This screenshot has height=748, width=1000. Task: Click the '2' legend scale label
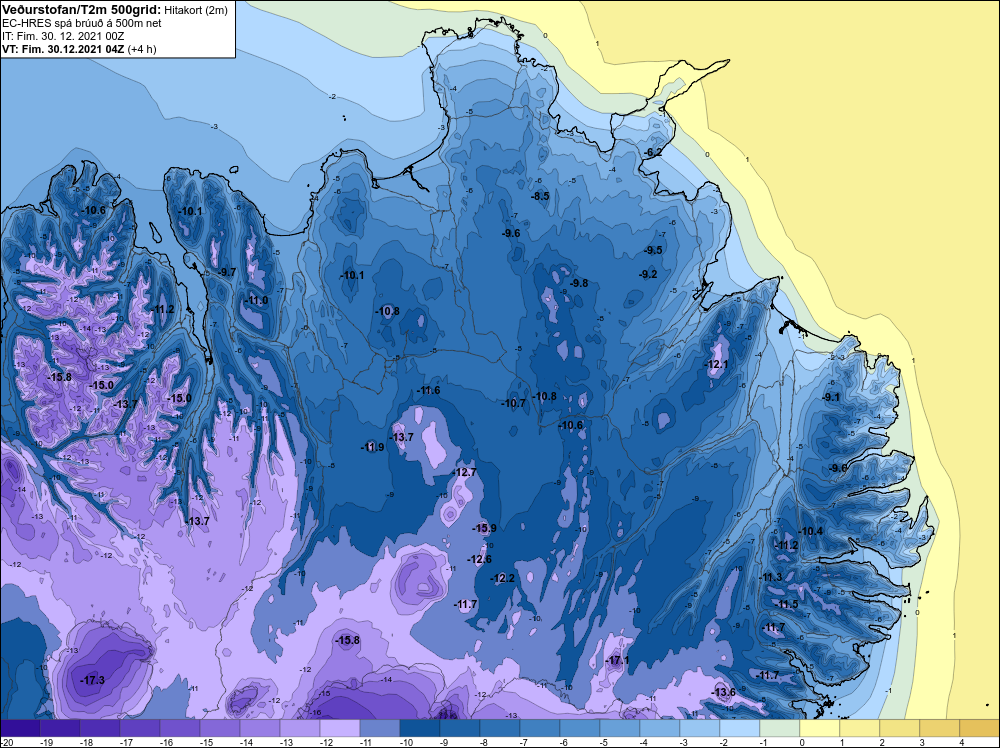pyautogui.click(x=882, y=742)
